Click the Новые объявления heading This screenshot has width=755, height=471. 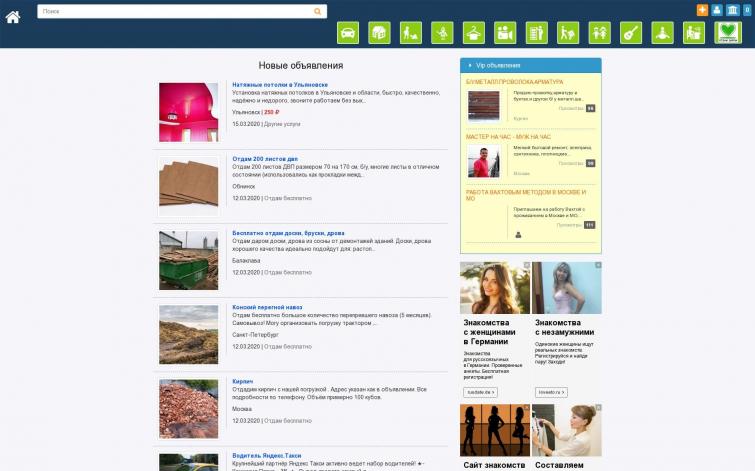(301, 65)
